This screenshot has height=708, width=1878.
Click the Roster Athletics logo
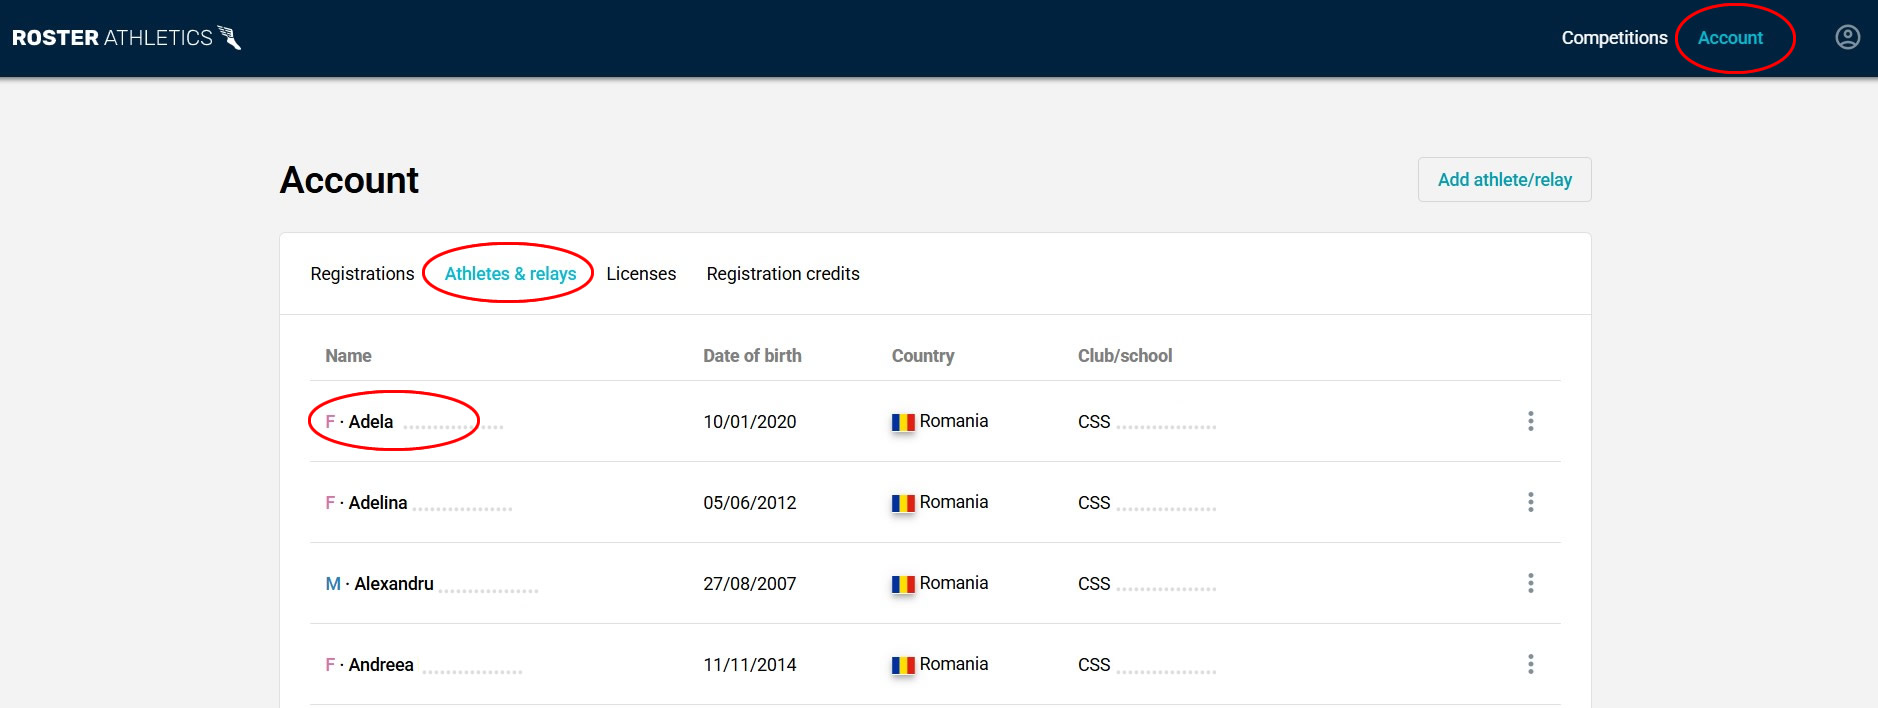(126, 38)
